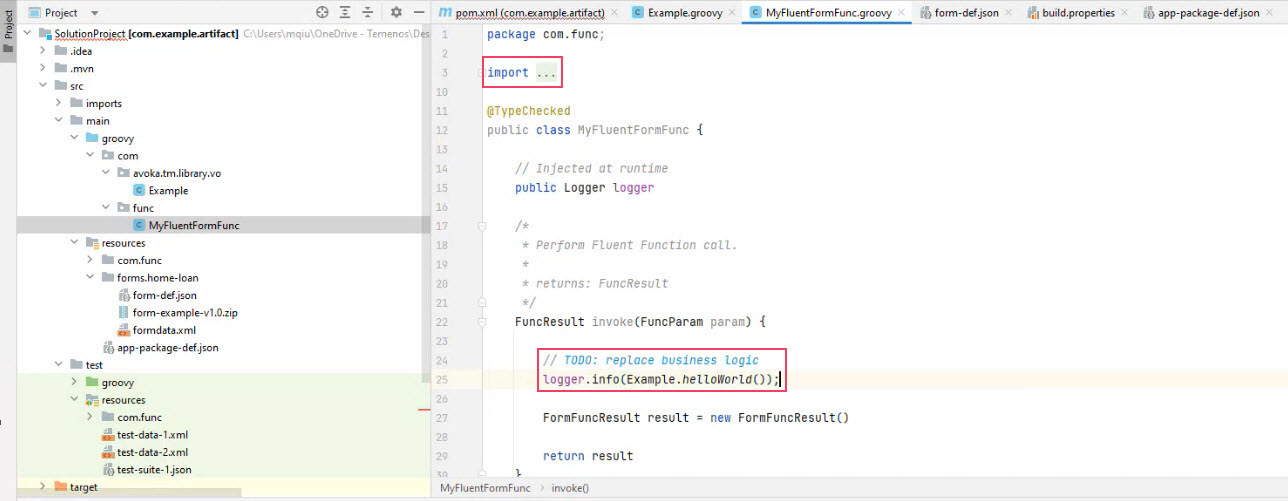Click the form-example-v1.0.zip archive icon
This screenshot has width=1288, height=501.
click(x=124, y=312)
